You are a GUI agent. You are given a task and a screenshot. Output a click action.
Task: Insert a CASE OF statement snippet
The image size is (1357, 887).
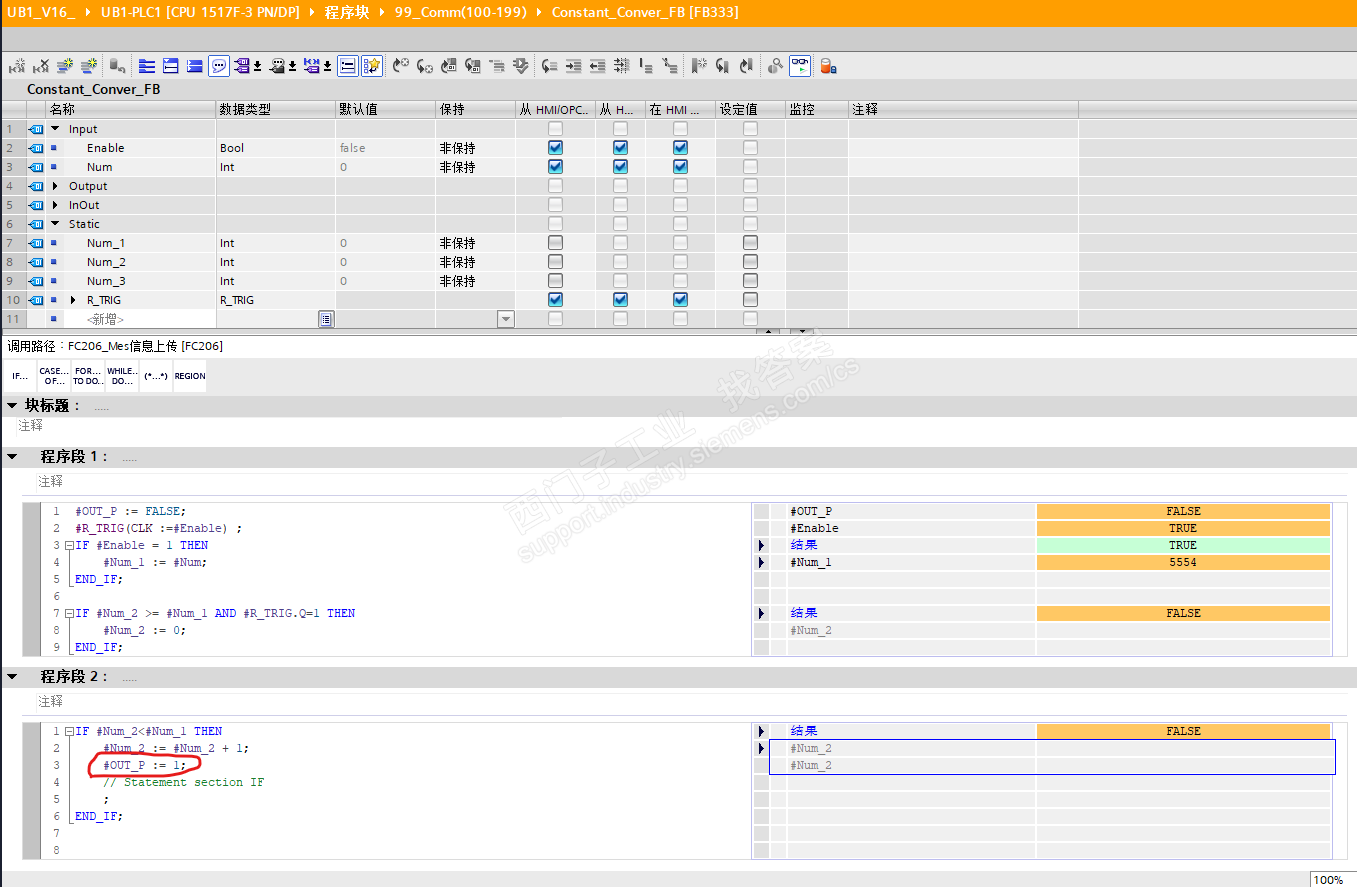click(x=54, y=376)
